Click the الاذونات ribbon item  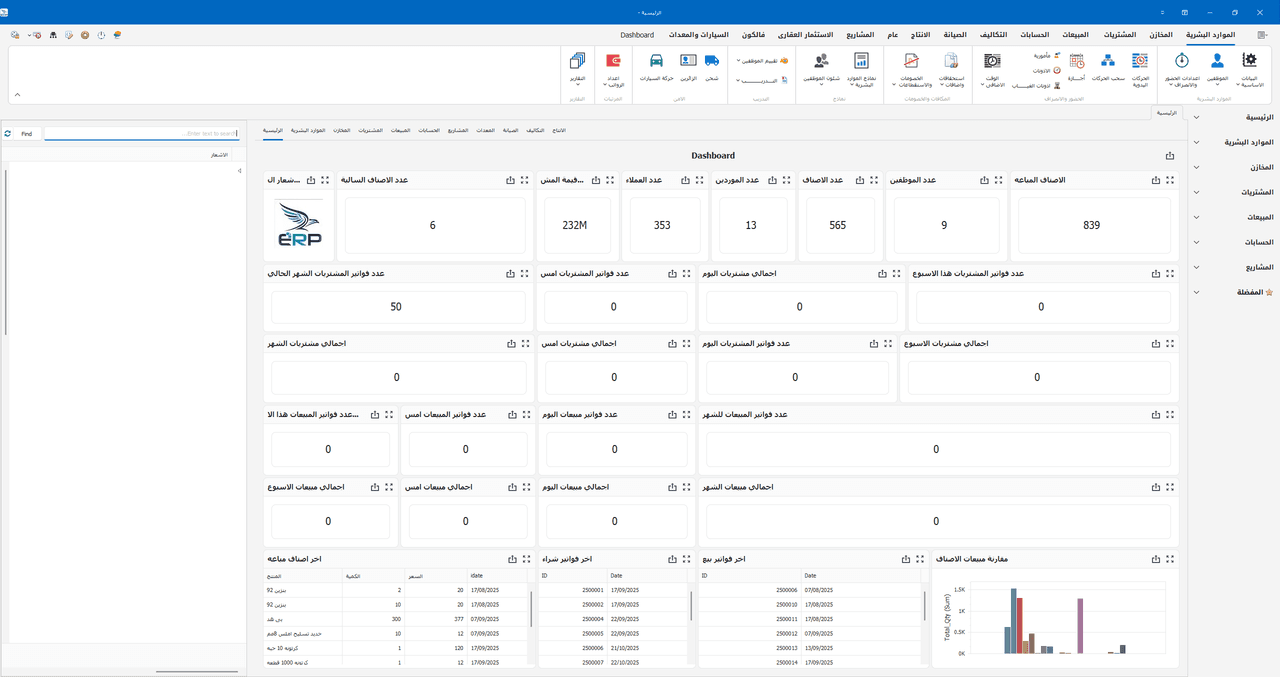coord(1045,70)
